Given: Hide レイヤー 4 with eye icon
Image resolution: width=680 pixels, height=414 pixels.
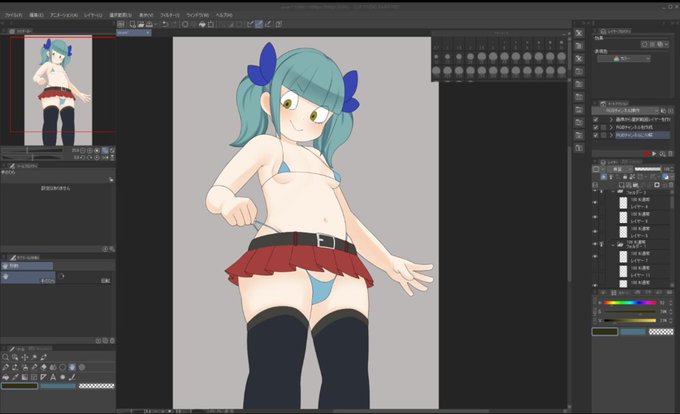Looking at the screenshot, I should (x=595, y=202).
